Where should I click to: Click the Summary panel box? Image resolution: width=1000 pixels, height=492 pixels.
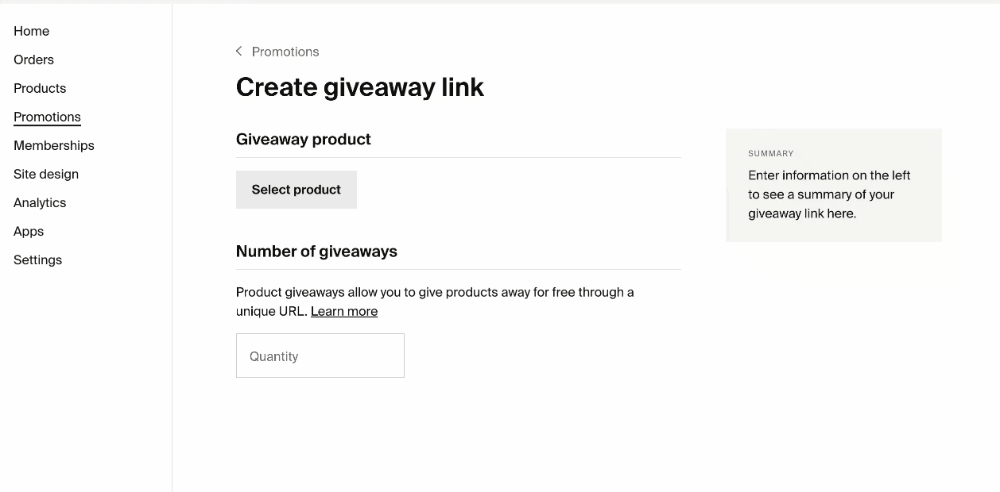[834, 185]
